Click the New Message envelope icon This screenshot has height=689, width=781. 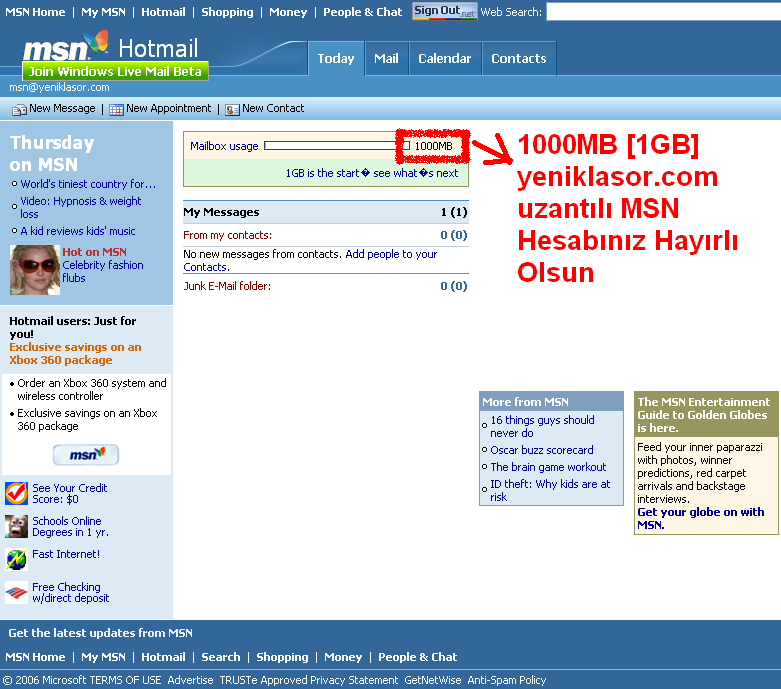(19, 109)
